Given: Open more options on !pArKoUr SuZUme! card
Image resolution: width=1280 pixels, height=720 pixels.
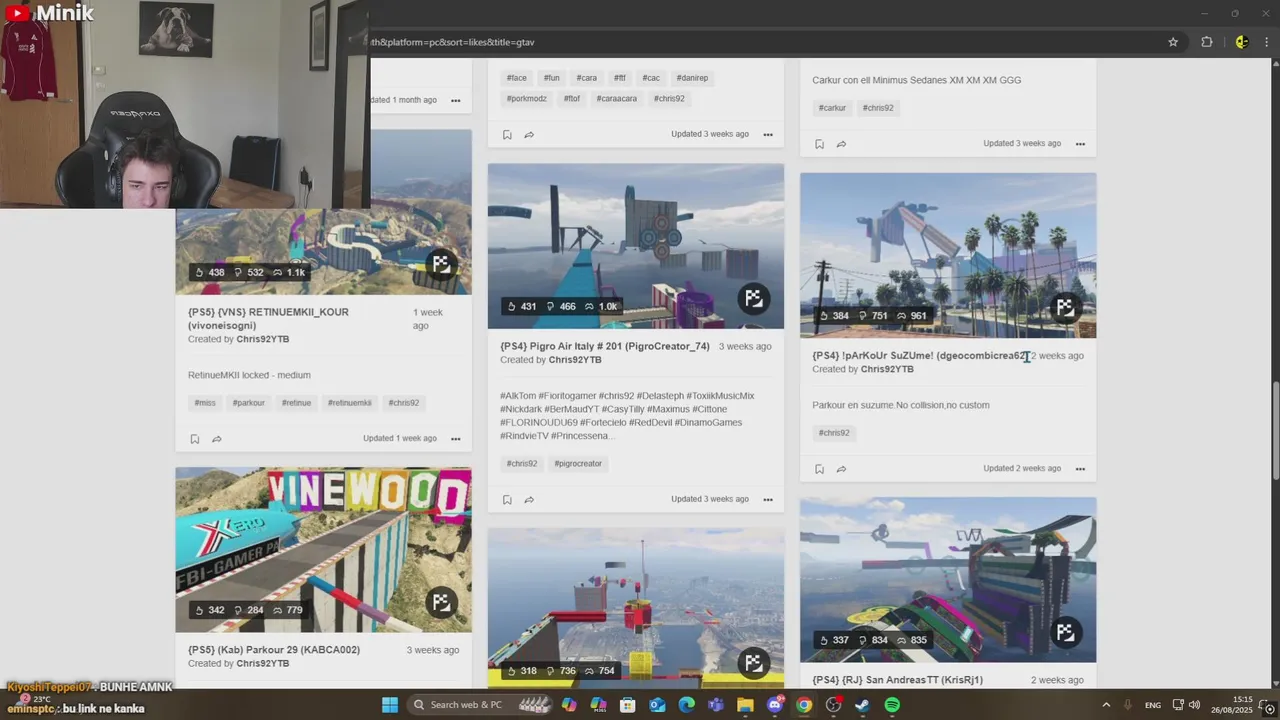Looking at the screenshot, I should pyautogui.click(x=1080, y=469).
